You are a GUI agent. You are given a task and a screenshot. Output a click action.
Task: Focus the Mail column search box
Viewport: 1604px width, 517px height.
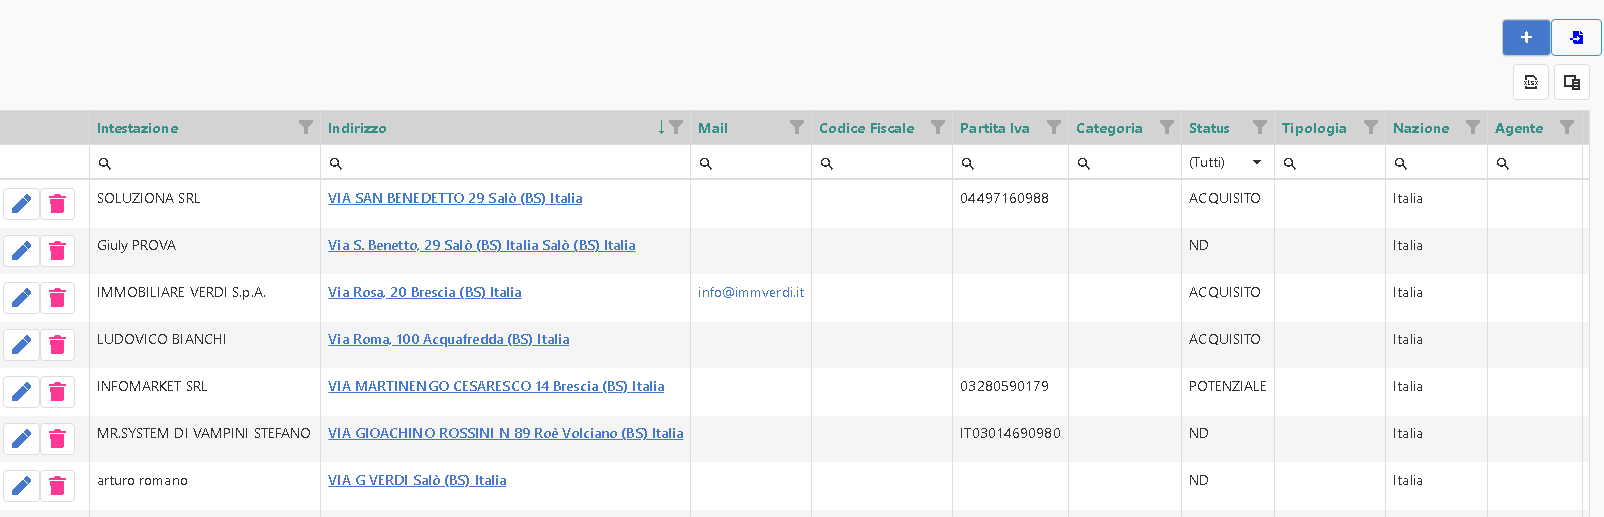(x=757, y=163)
